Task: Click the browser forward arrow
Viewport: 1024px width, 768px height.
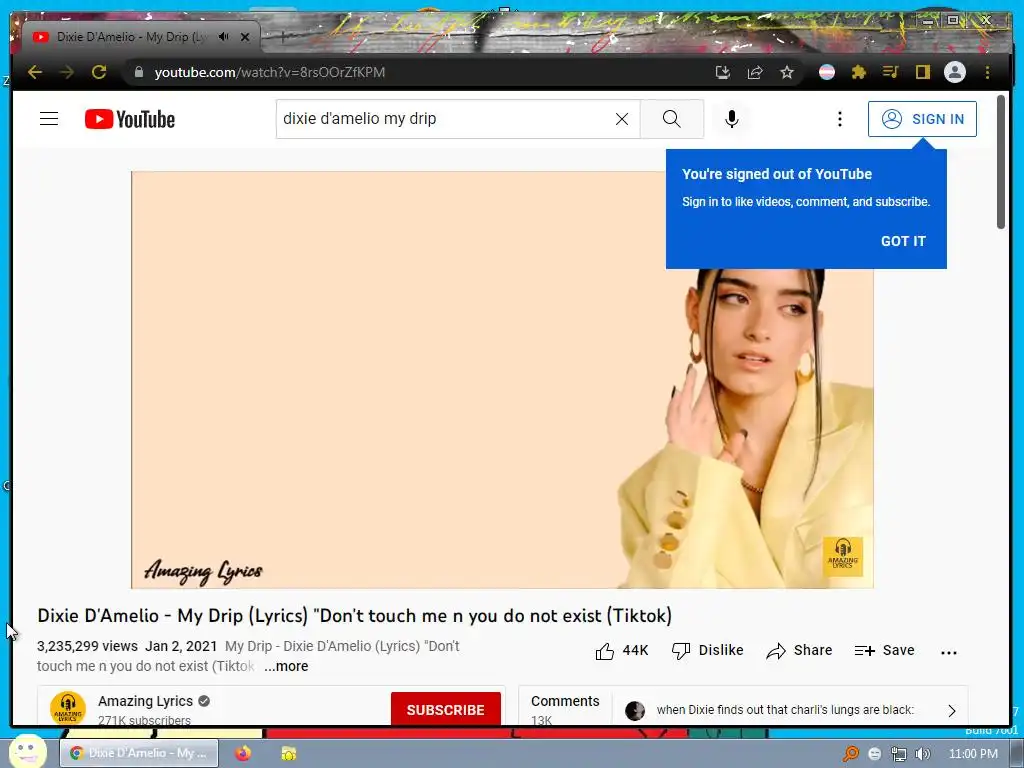Action: (x=67, y=72)
